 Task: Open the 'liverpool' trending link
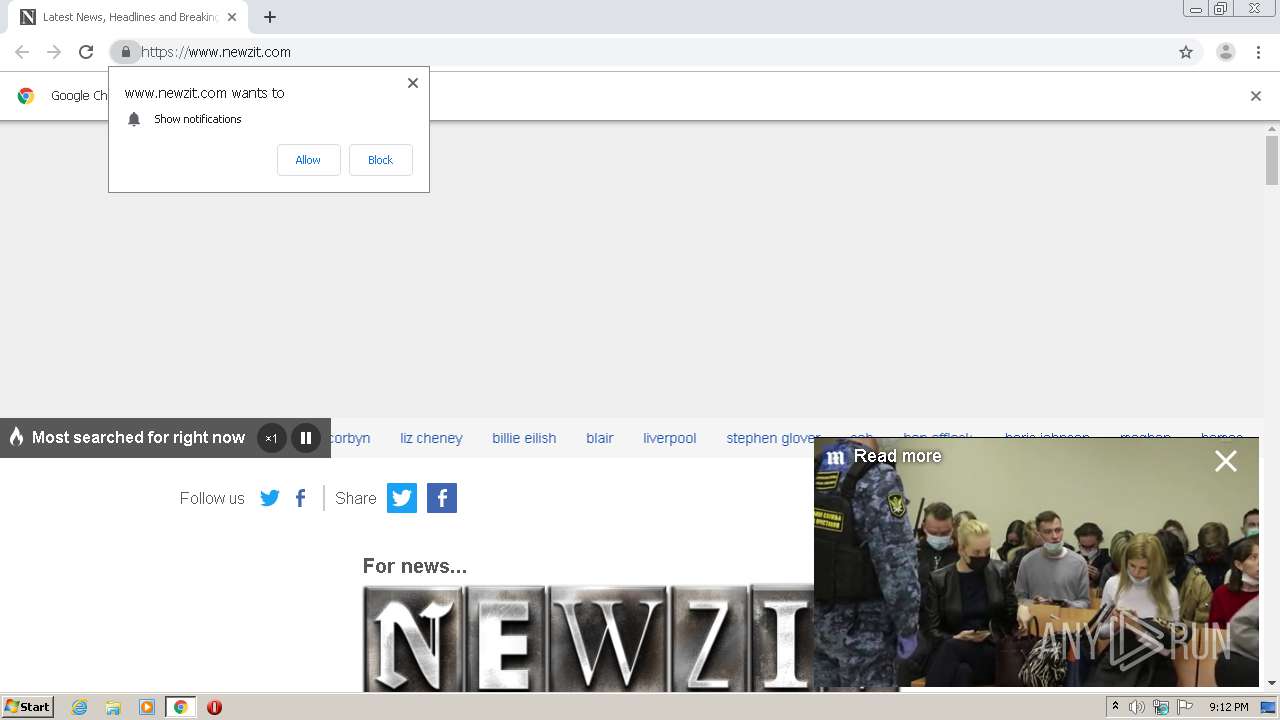[670, 438]
